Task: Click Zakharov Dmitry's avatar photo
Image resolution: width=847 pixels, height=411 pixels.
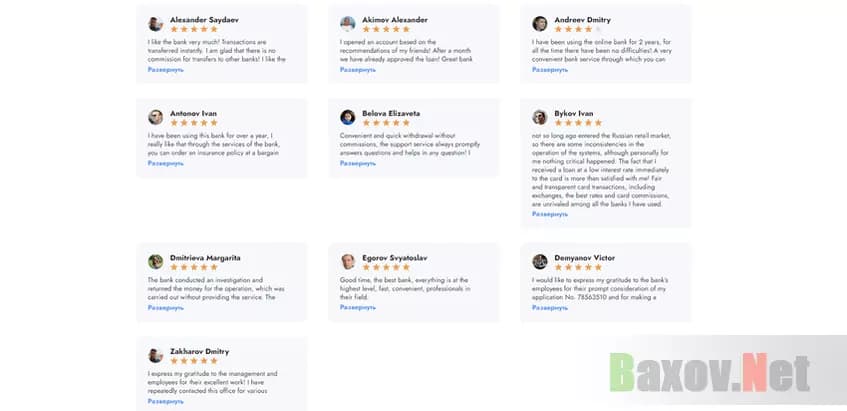Action: pos(155,355)
